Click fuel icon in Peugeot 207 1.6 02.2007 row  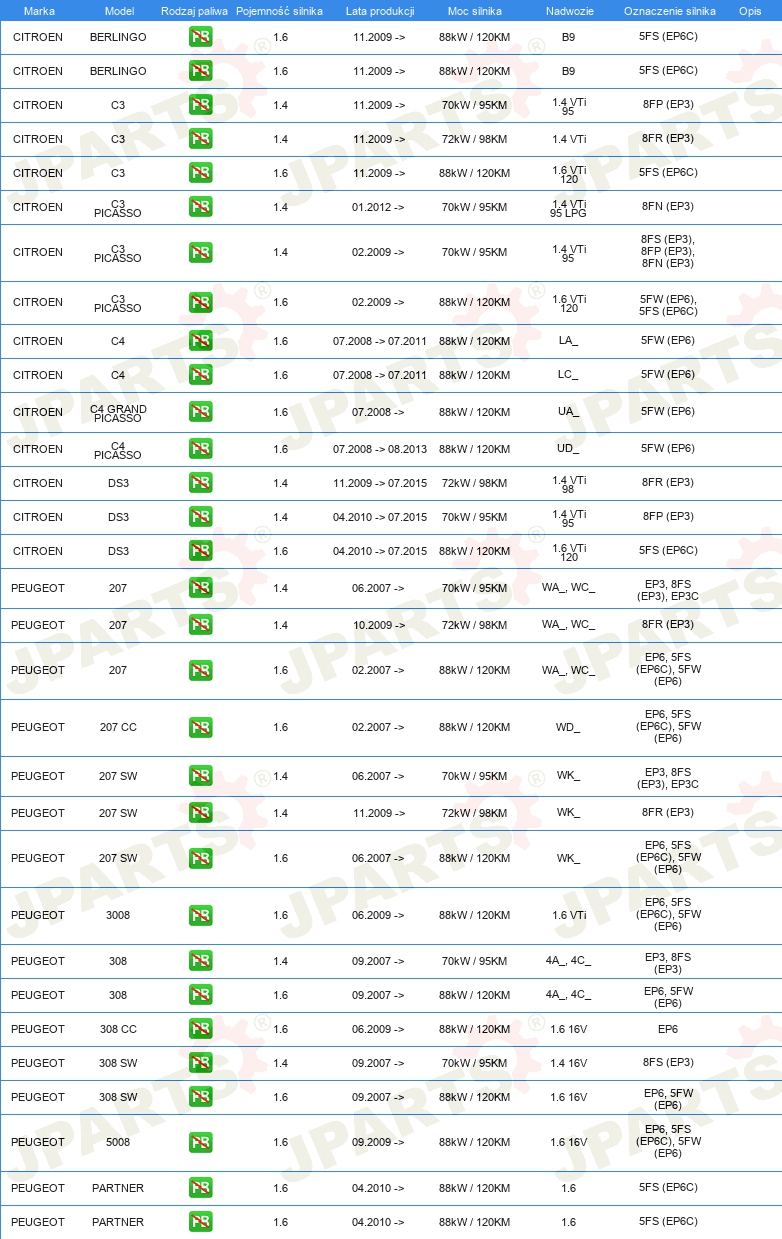(200, 670)
